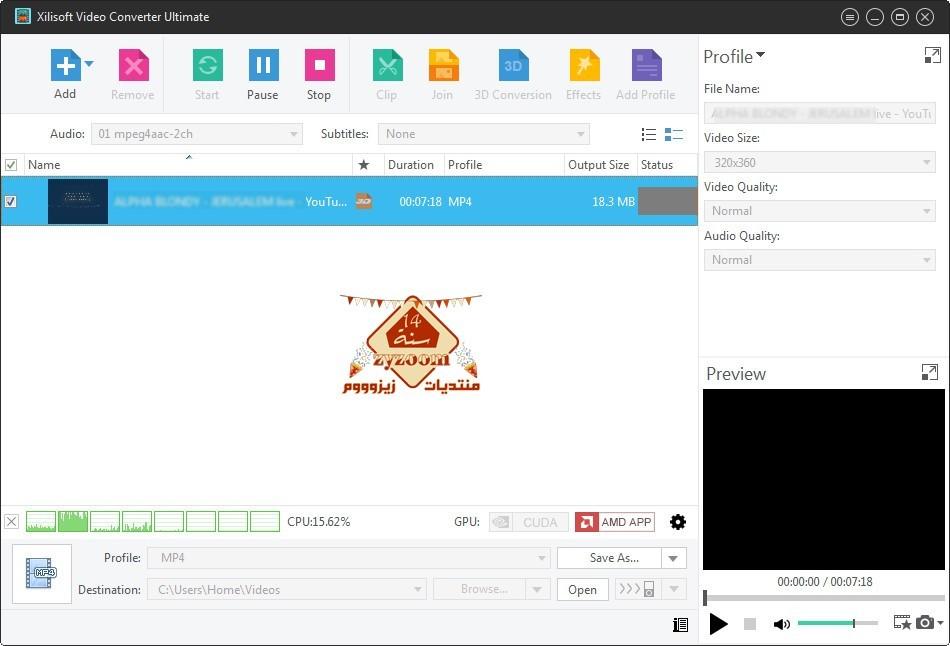Expand the Save As dropdown arrow
950x646 pixels.
(x=674, y=558)
